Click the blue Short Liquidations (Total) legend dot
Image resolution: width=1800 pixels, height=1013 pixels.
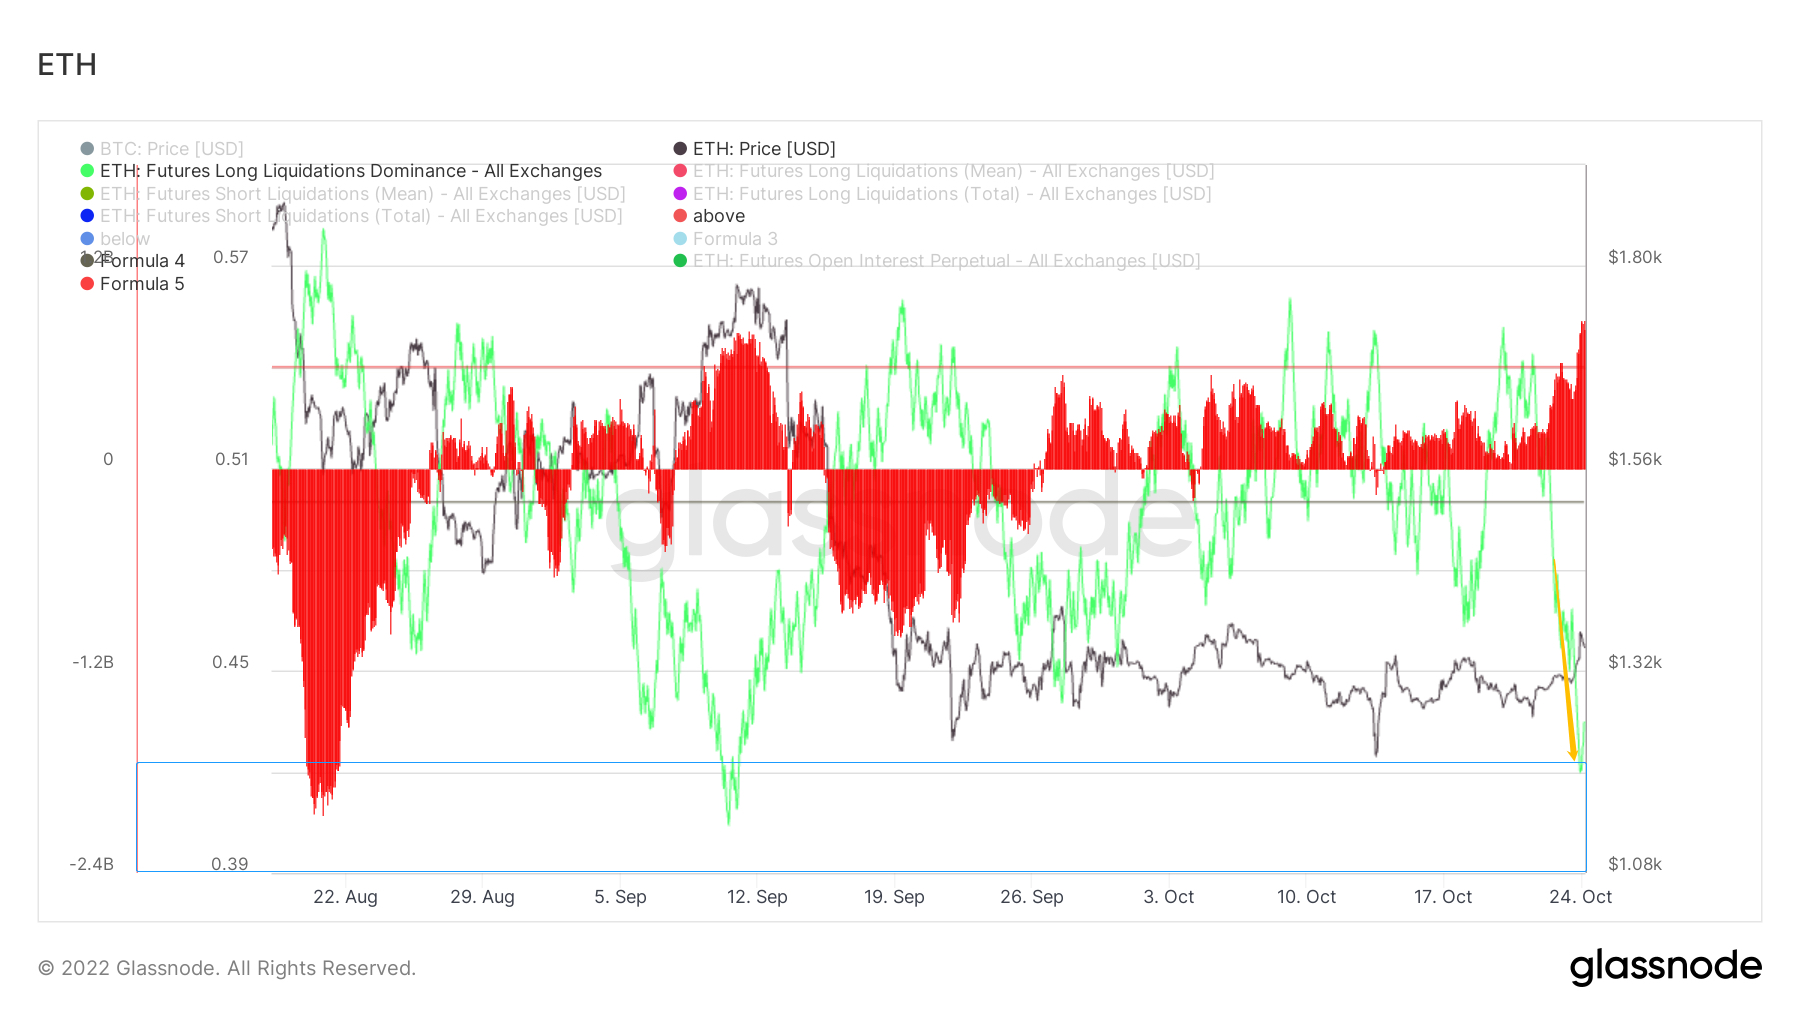87,216
